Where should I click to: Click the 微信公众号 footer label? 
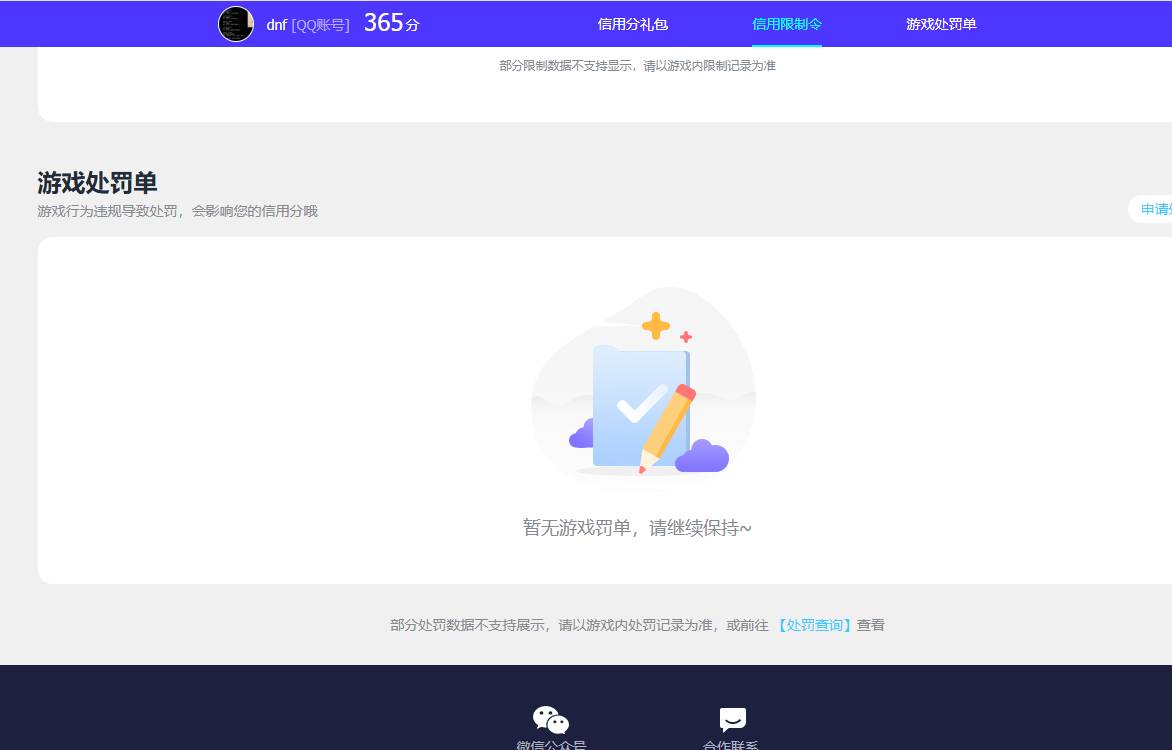551,744
